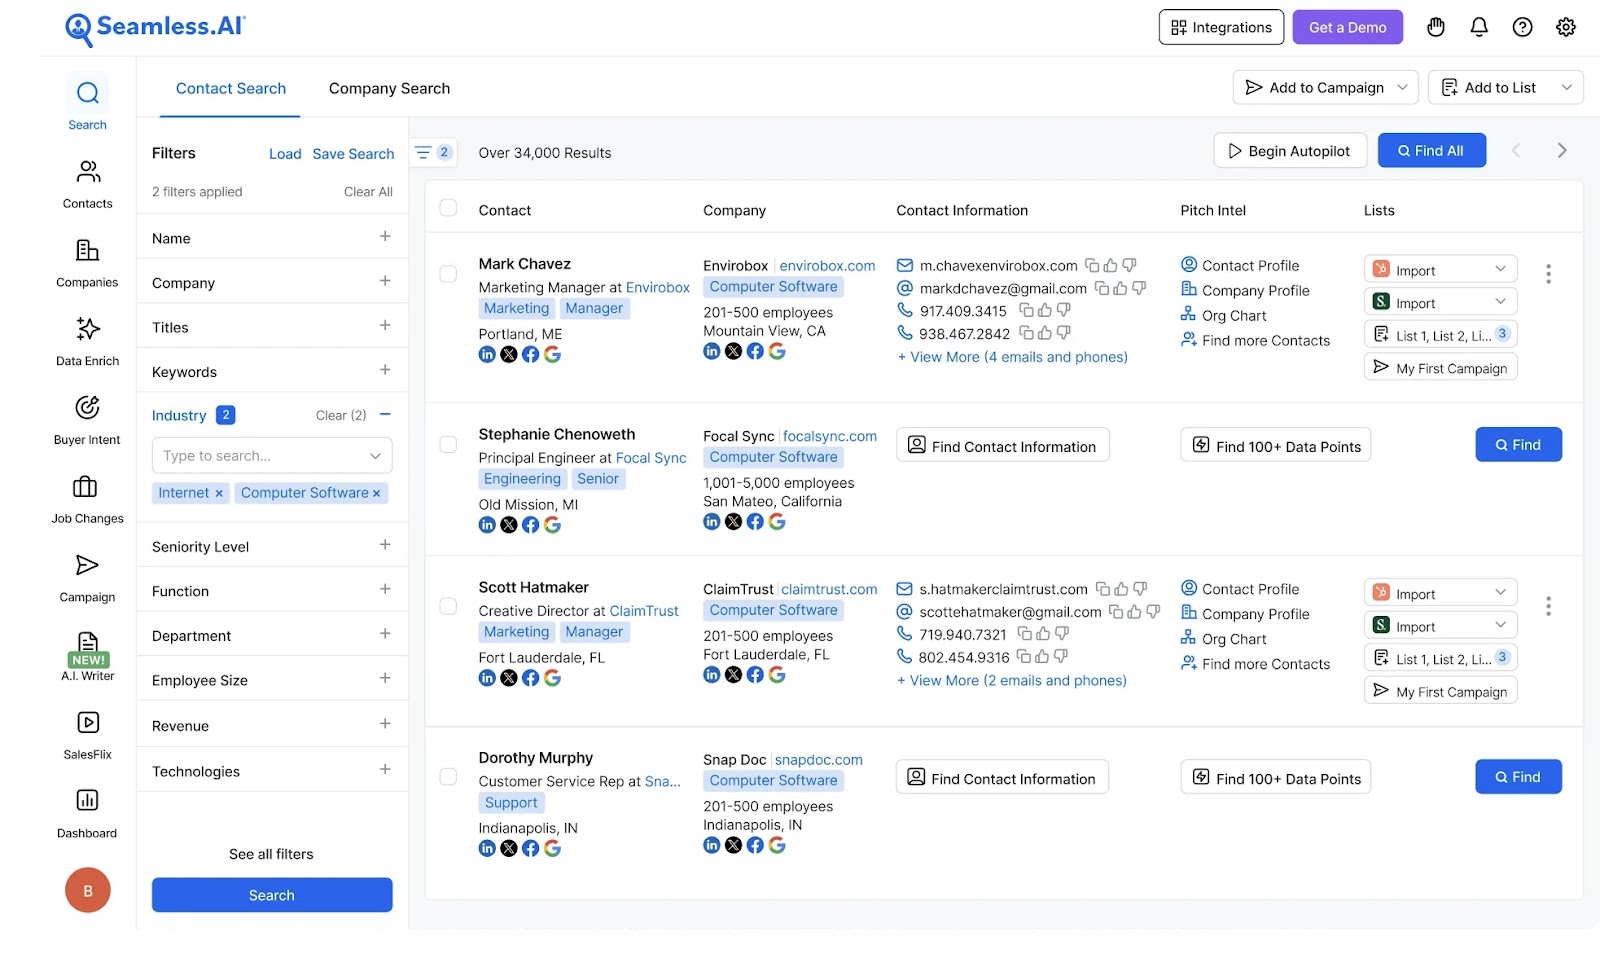
Task: Click the Find All button
Action: coord(1431,150)
